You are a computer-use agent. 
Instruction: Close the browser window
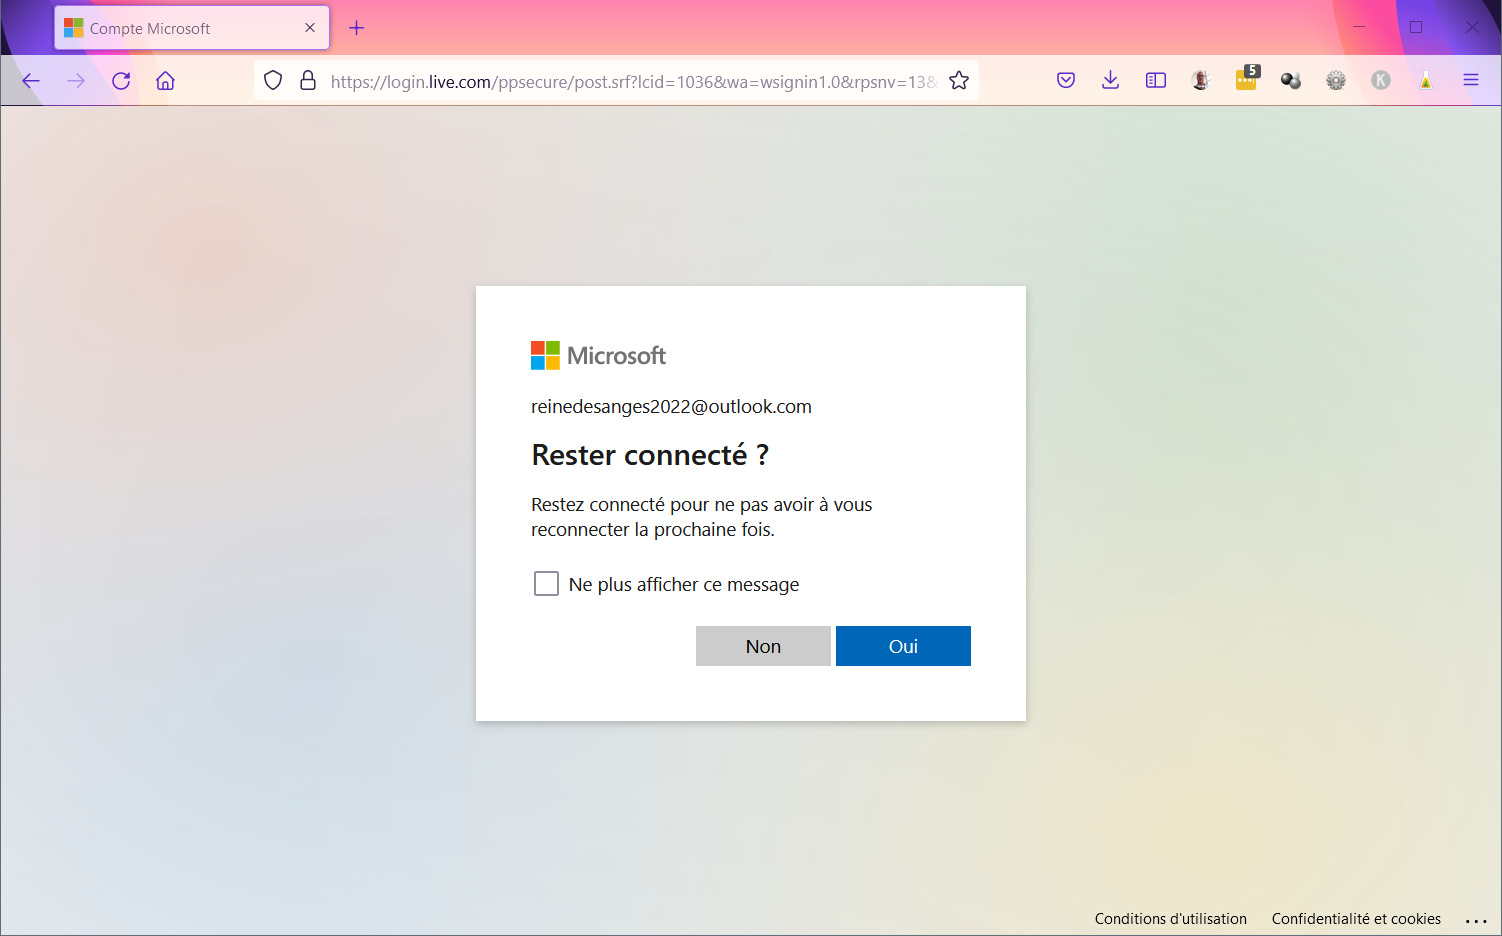tap(1472, 27)
